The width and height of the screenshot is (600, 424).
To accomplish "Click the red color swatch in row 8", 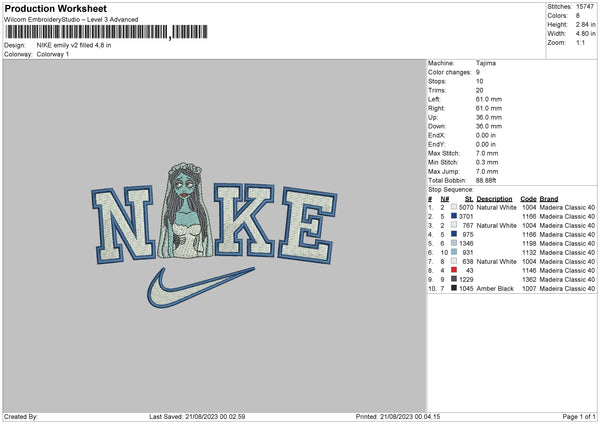I will point(454,270).
